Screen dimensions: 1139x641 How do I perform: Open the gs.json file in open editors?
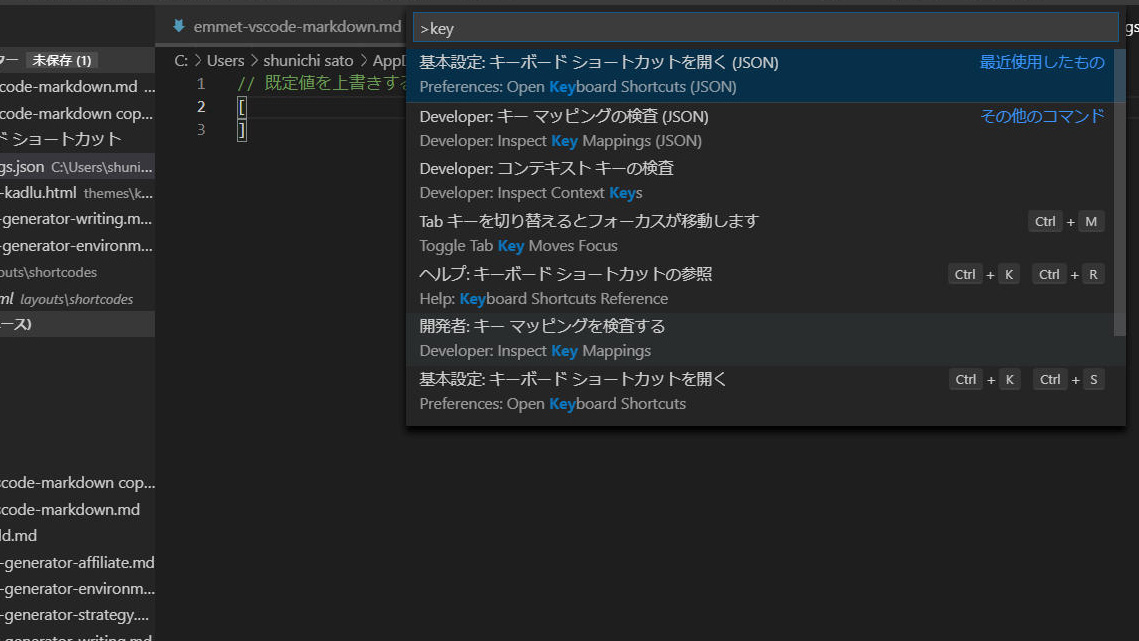(x=77, y=167)
